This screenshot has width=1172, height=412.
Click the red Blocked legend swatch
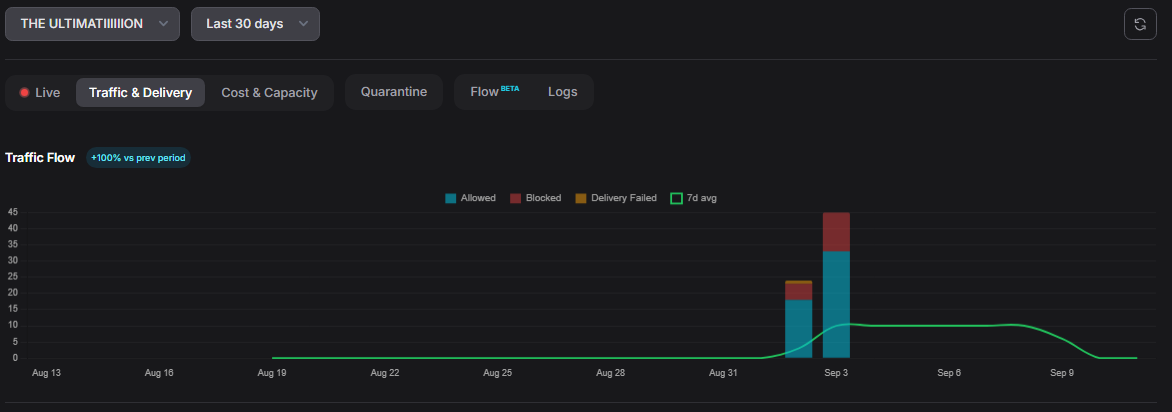[x=516, y=198]
